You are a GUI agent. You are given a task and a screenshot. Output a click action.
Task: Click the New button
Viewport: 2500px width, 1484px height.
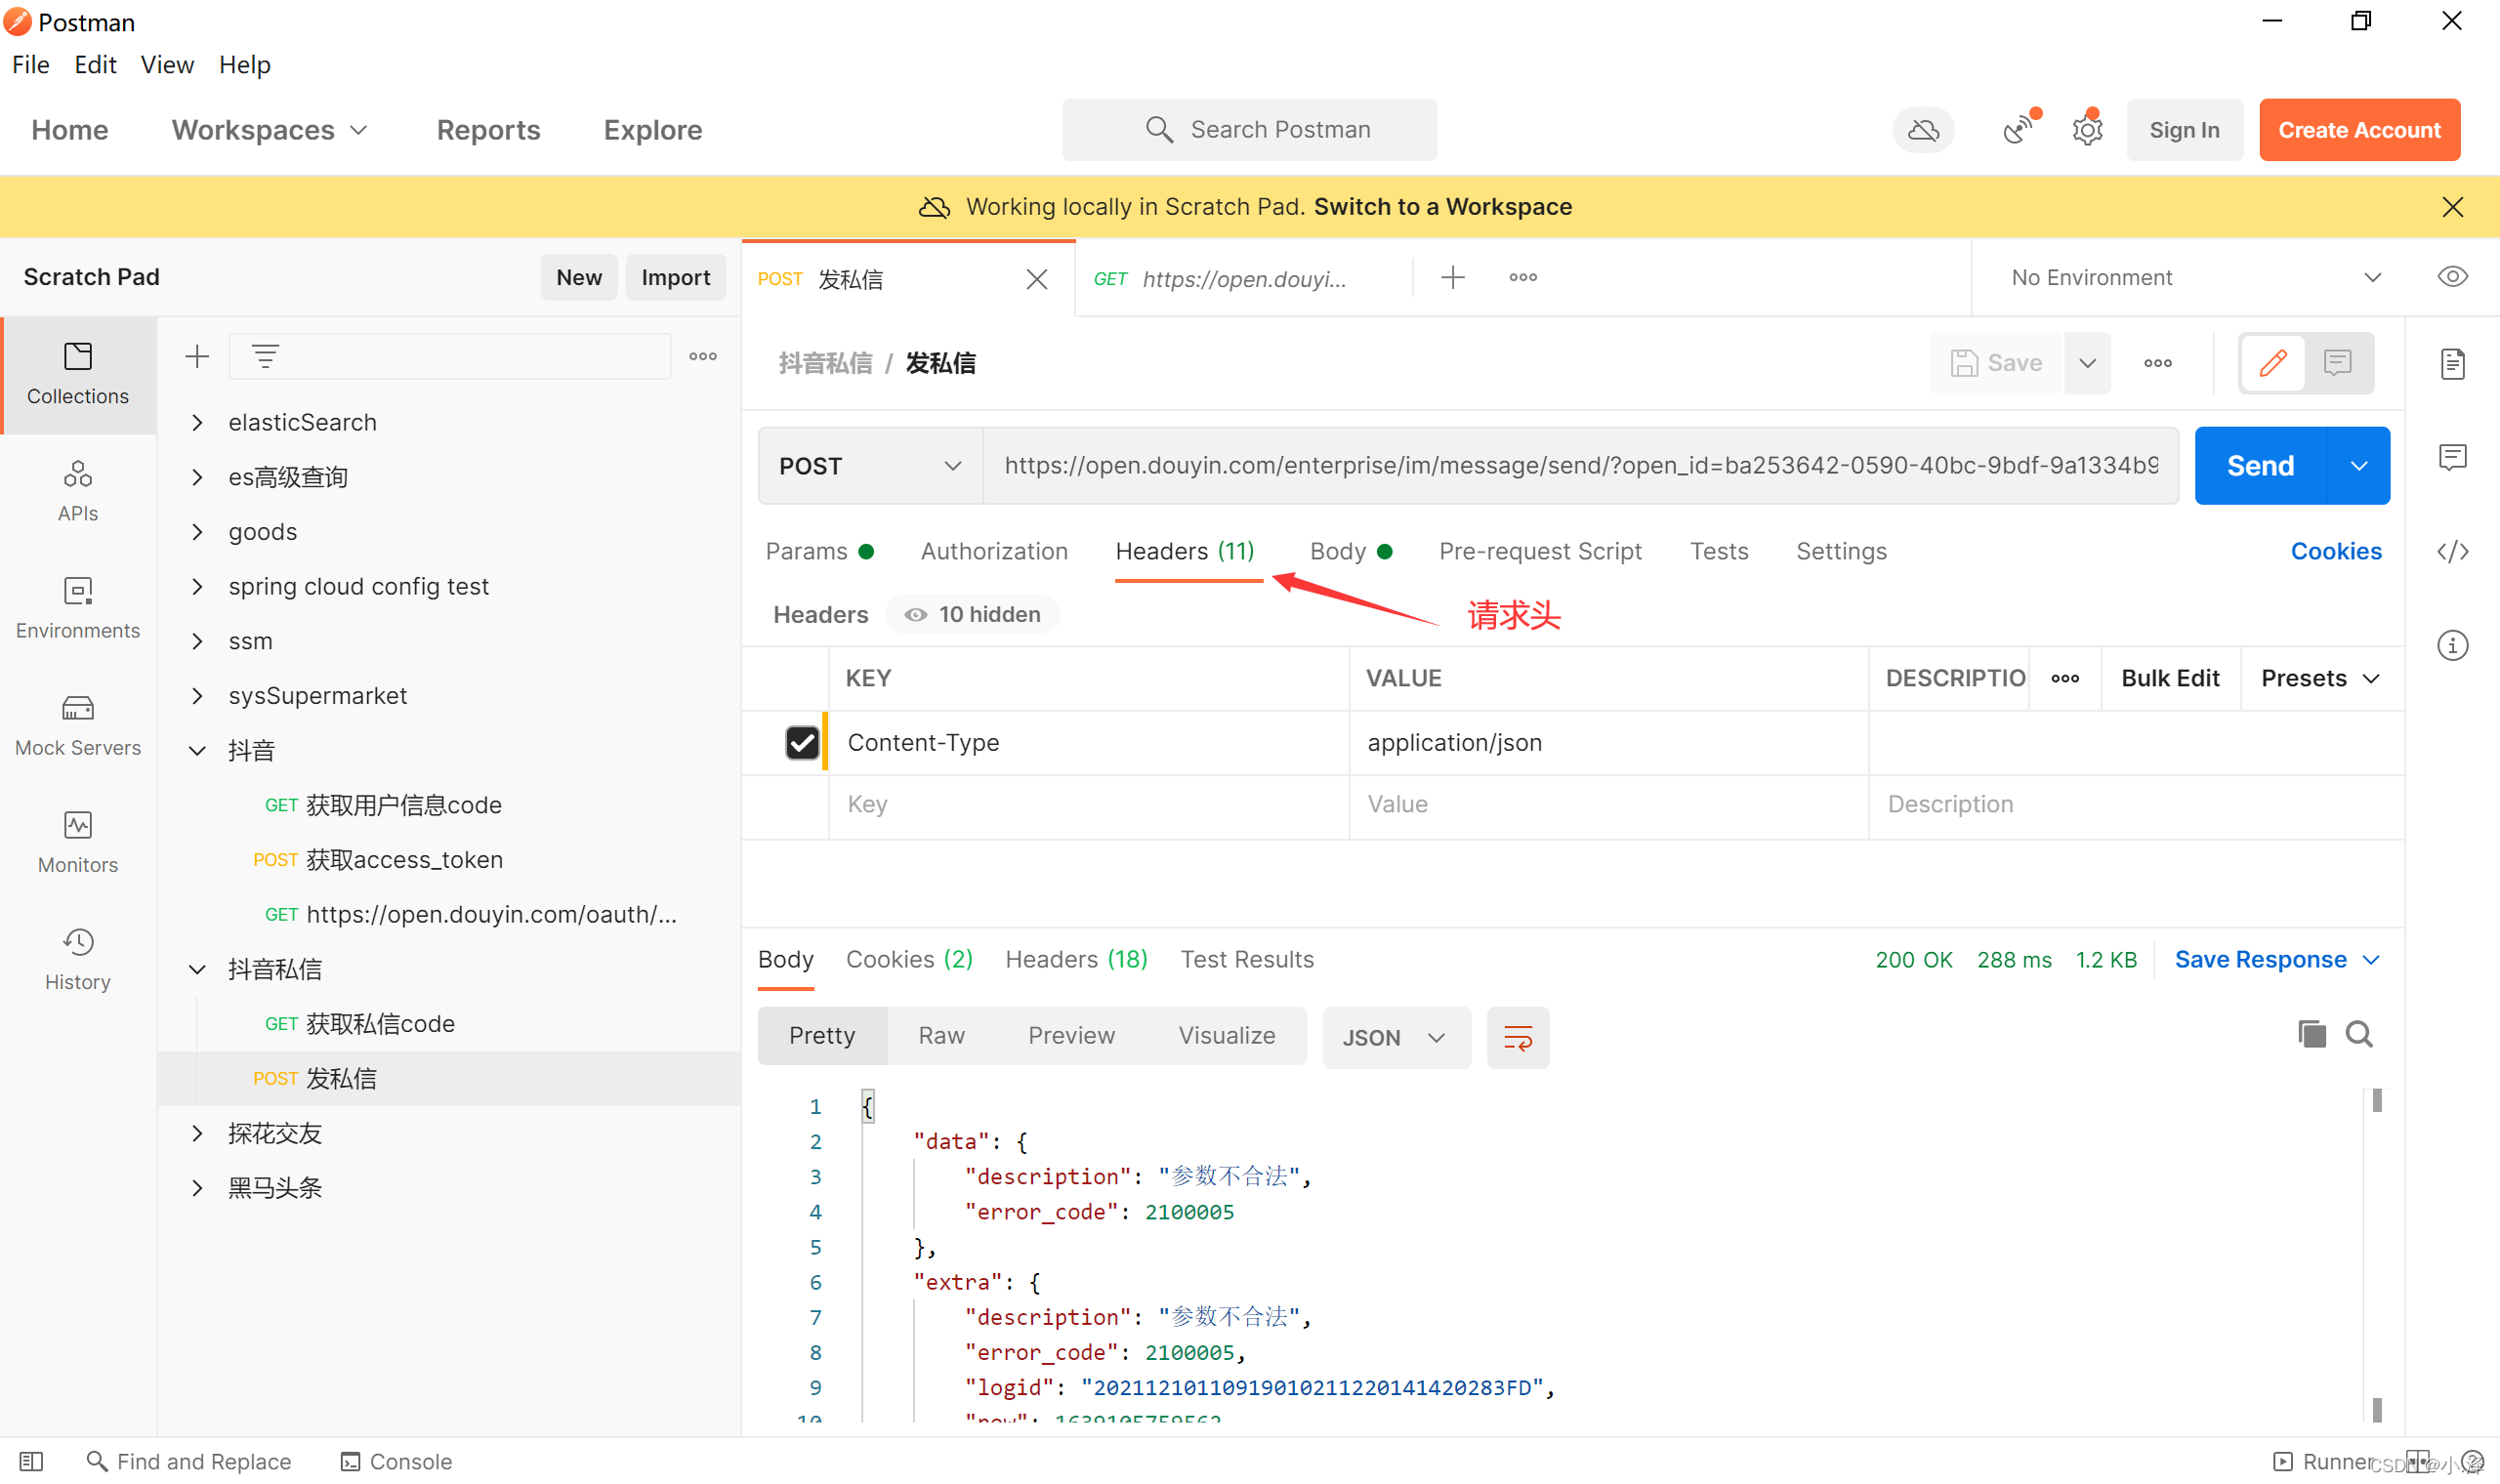click(x=579, y=277)
